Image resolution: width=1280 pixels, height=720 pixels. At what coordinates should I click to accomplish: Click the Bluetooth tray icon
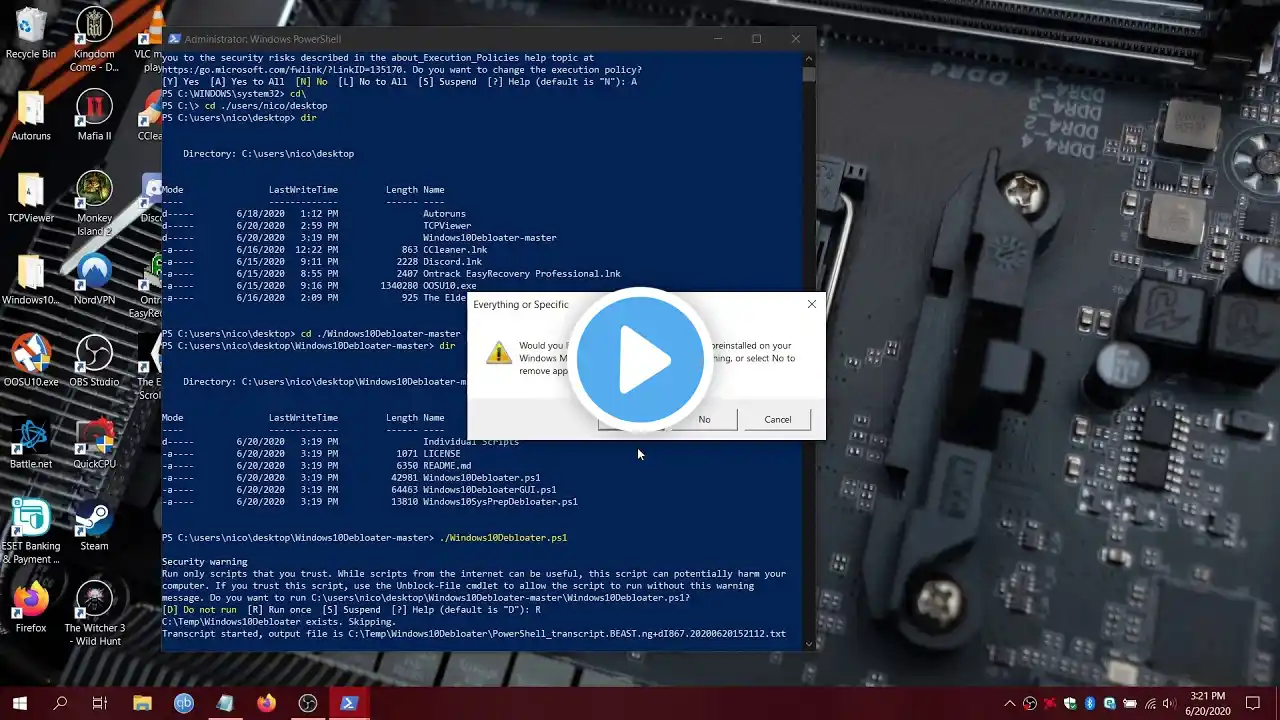click(1089, 703)
